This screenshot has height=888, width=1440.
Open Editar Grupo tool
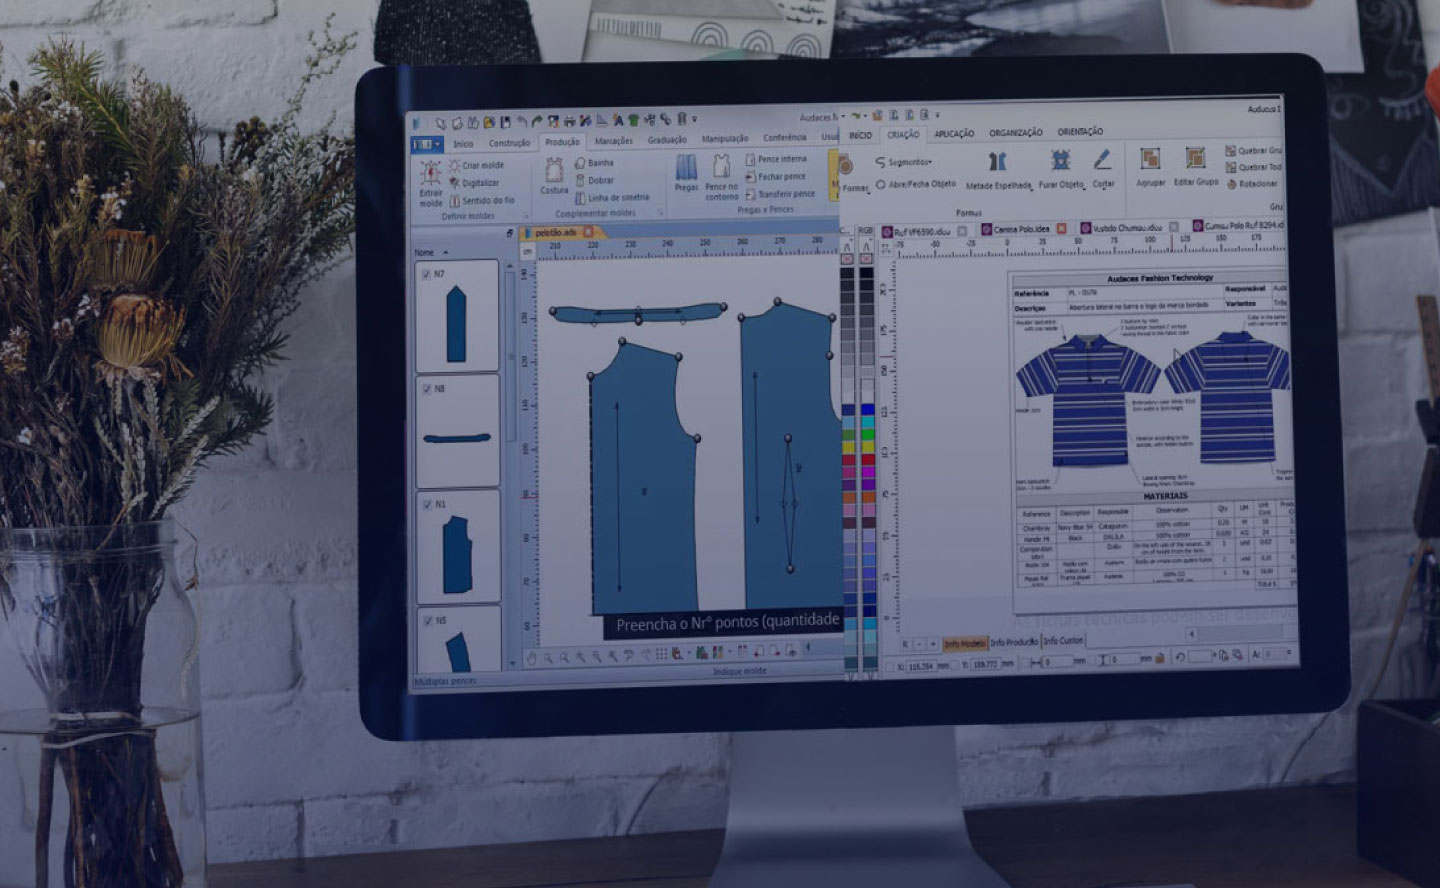[x=1195, y=166]
